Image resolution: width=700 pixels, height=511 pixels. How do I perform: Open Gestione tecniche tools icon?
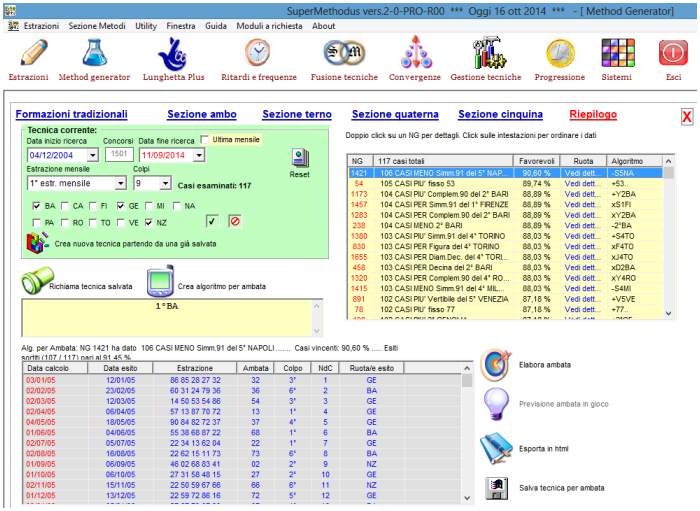click(489, 53)
